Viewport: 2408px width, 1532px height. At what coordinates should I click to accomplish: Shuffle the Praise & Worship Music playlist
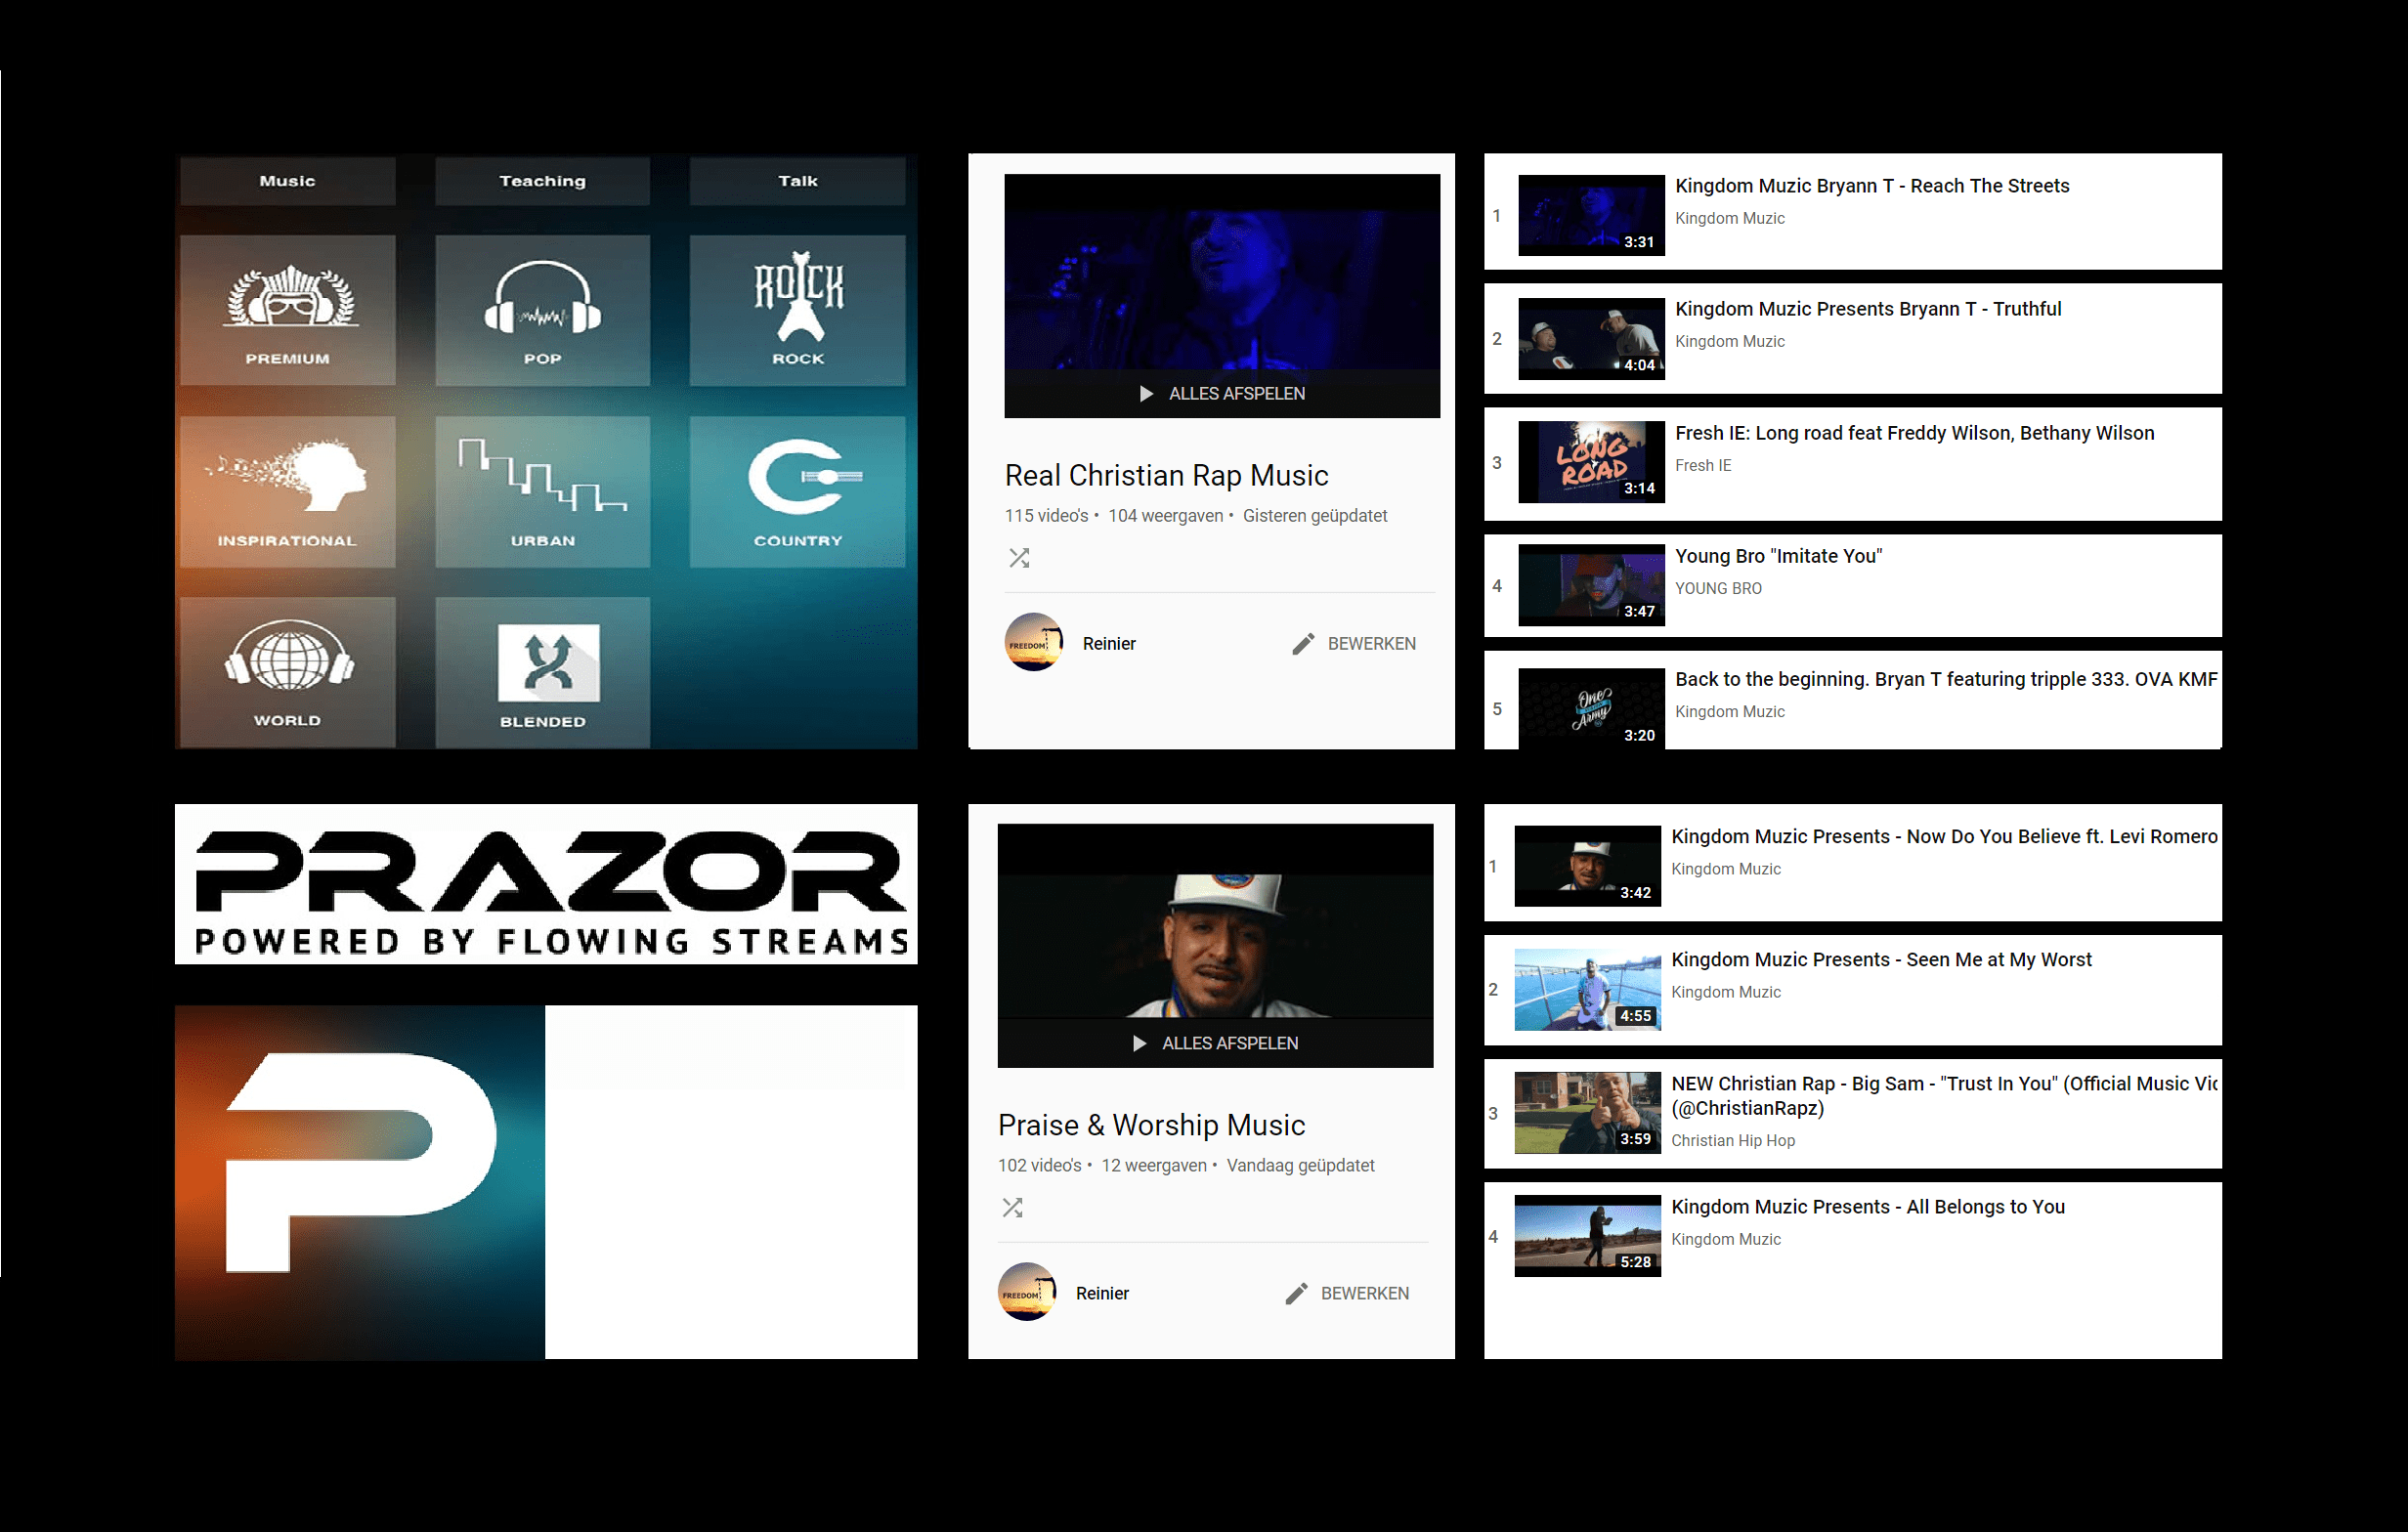[x=1012, y=1208]
